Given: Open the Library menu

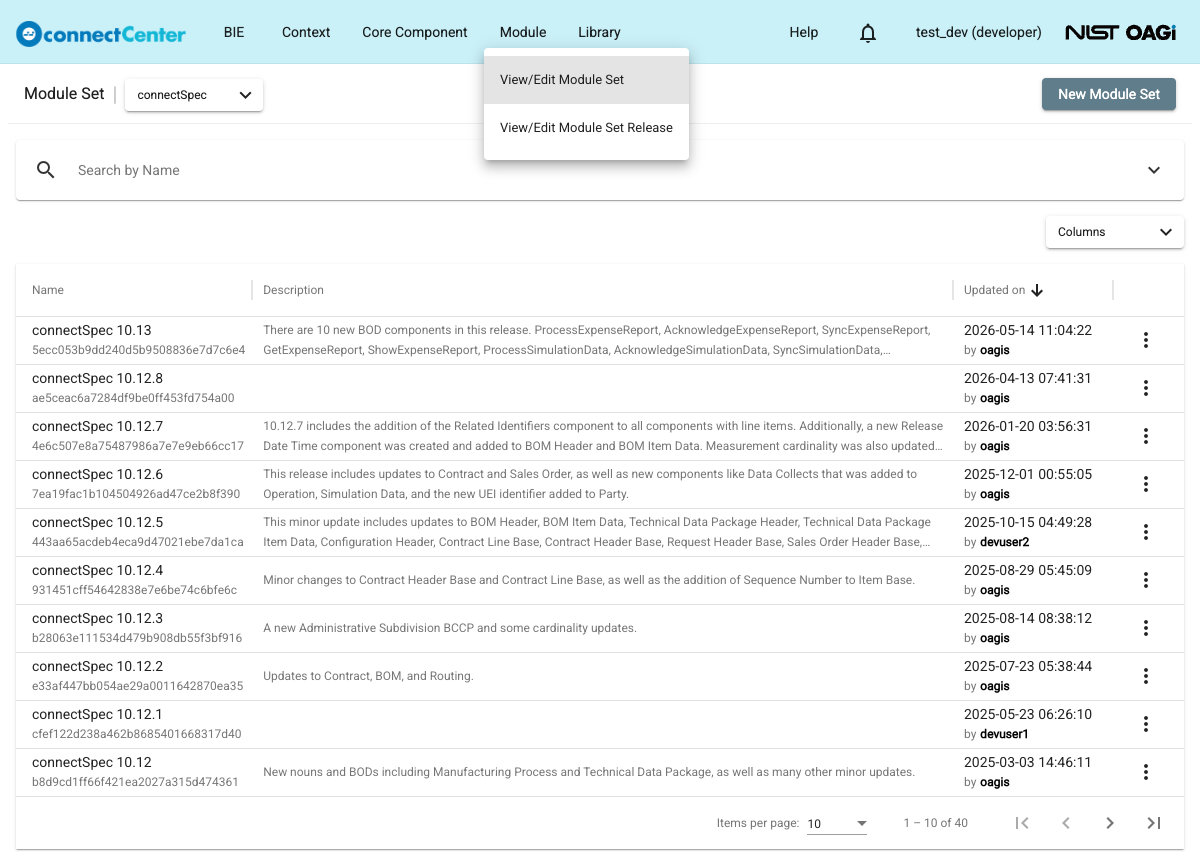Looking at the screenshot, I should 599,32.
